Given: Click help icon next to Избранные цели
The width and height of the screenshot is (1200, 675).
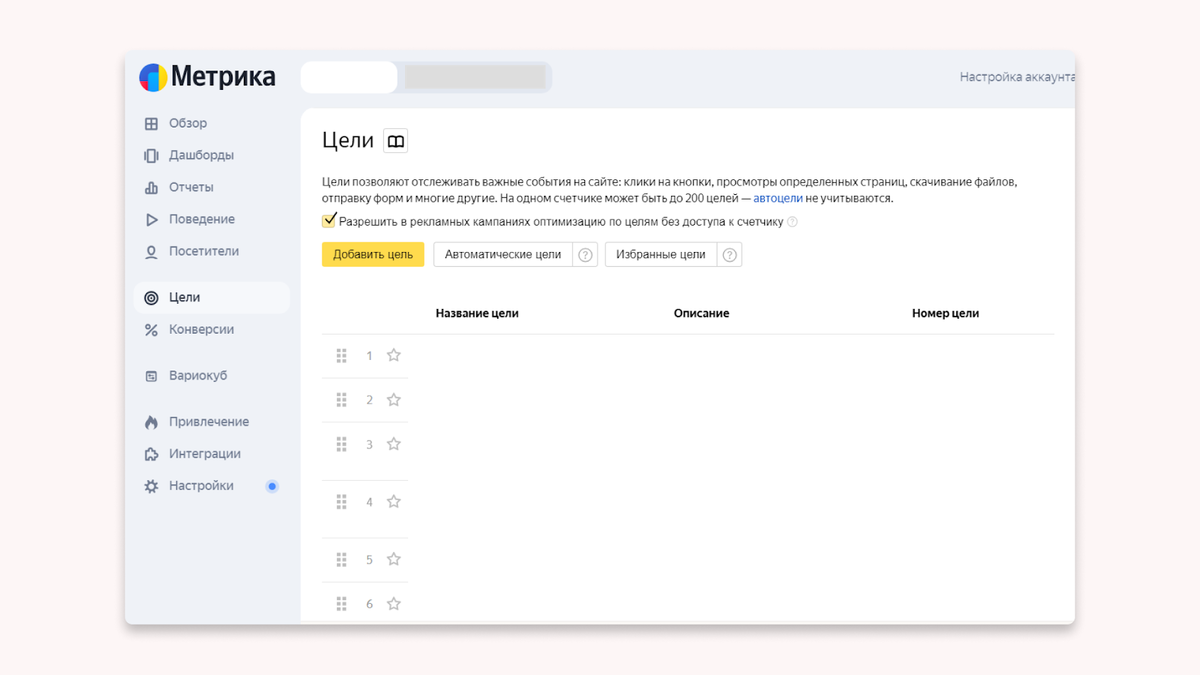Looking at the screenshot, I should coord(730,255).
